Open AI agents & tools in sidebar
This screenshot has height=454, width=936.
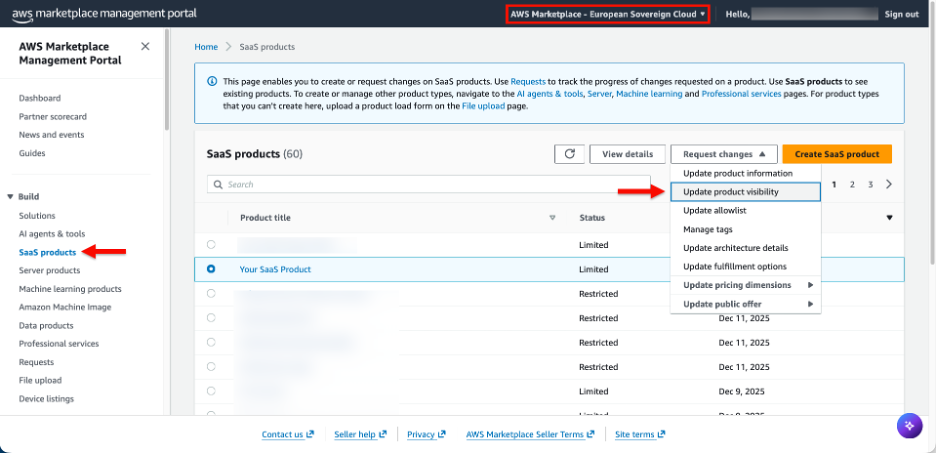pyautogui.click(x=52, y=234)
